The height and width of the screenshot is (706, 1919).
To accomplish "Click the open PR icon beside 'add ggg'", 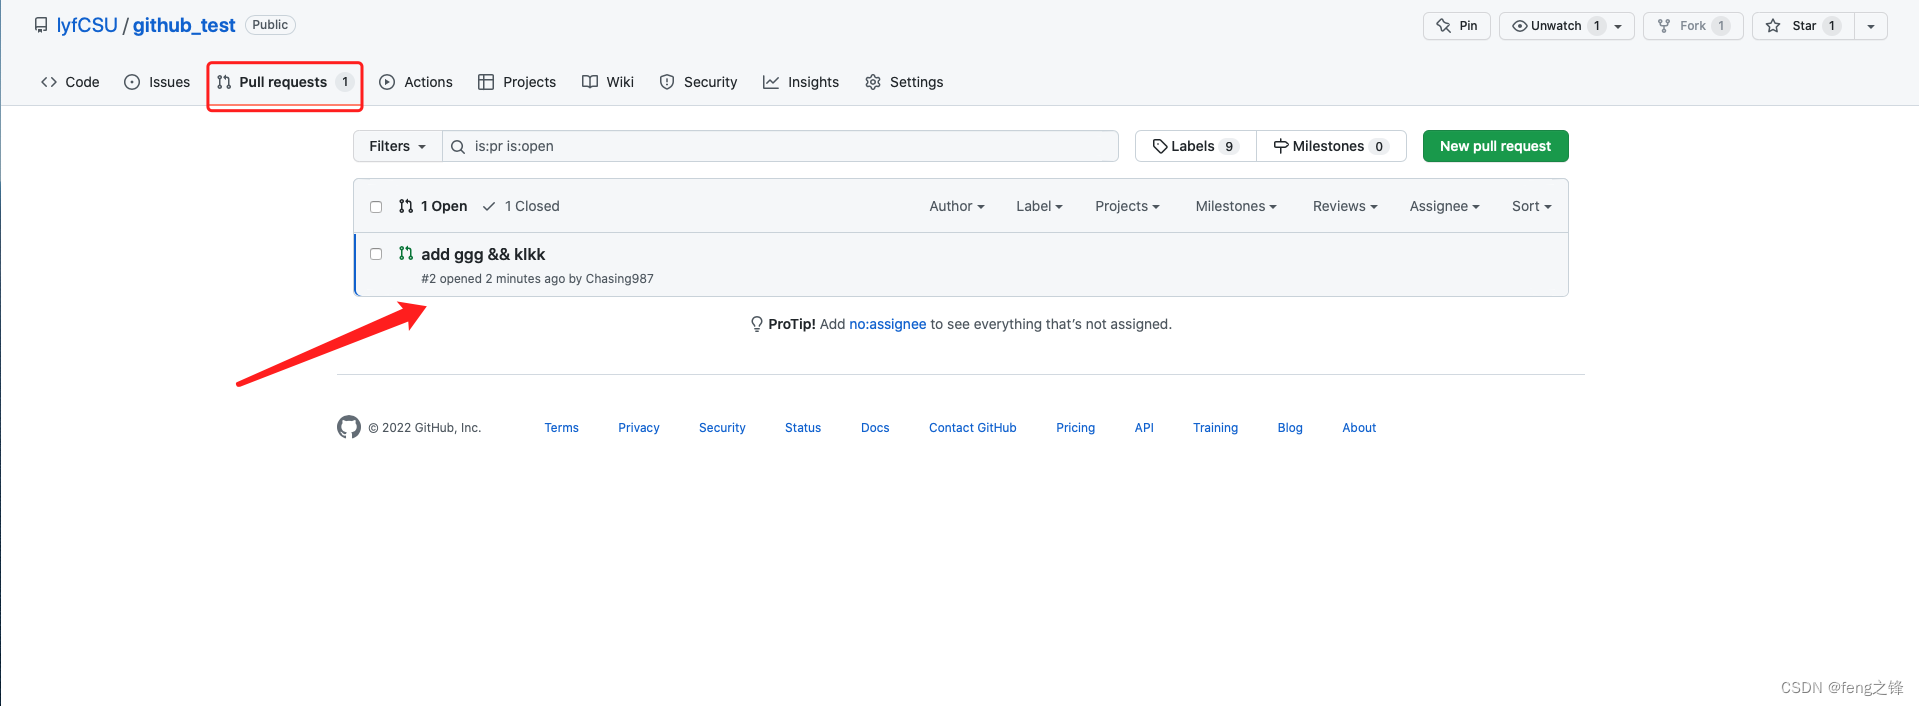I will [x=406, y=254].
